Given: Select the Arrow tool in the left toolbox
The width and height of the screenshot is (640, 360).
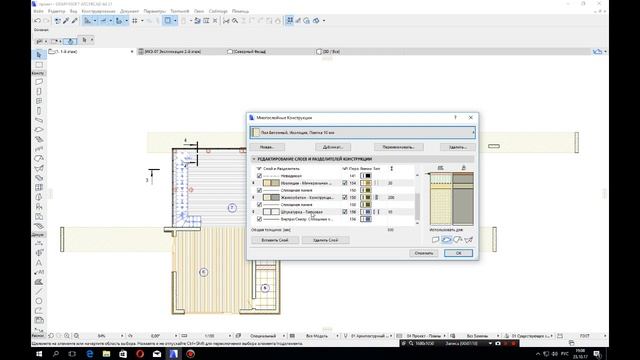Looking at the screenshot, I should click(x=39, y=55).
